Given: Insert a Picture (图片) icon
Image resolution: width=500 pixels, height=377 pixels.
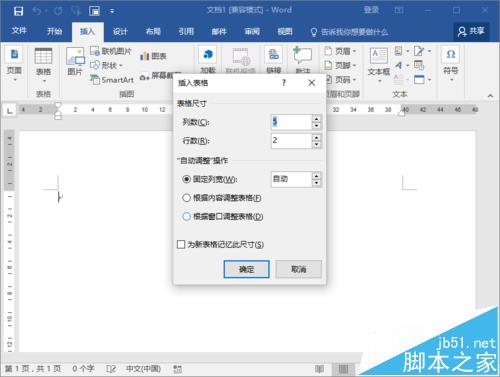Looking at the screenshot, I should point(75,56).
